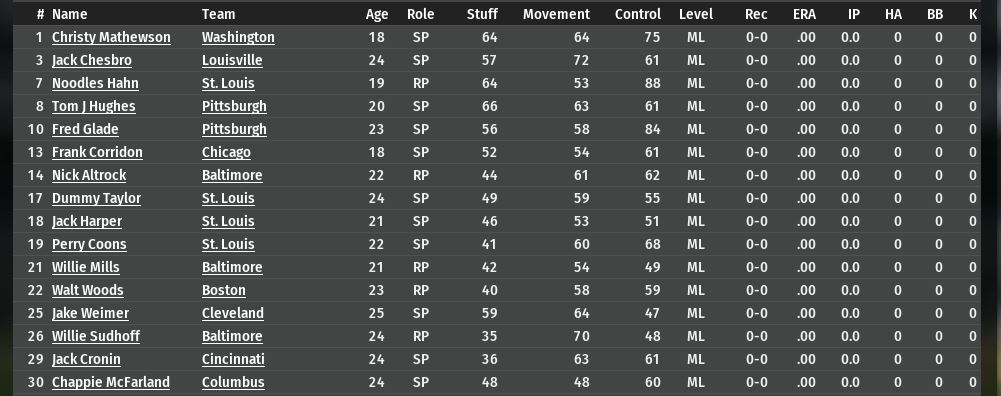The height and width of the screenshot is (396, 1001).
Task: Open Louisville team page
Action: 232,60
